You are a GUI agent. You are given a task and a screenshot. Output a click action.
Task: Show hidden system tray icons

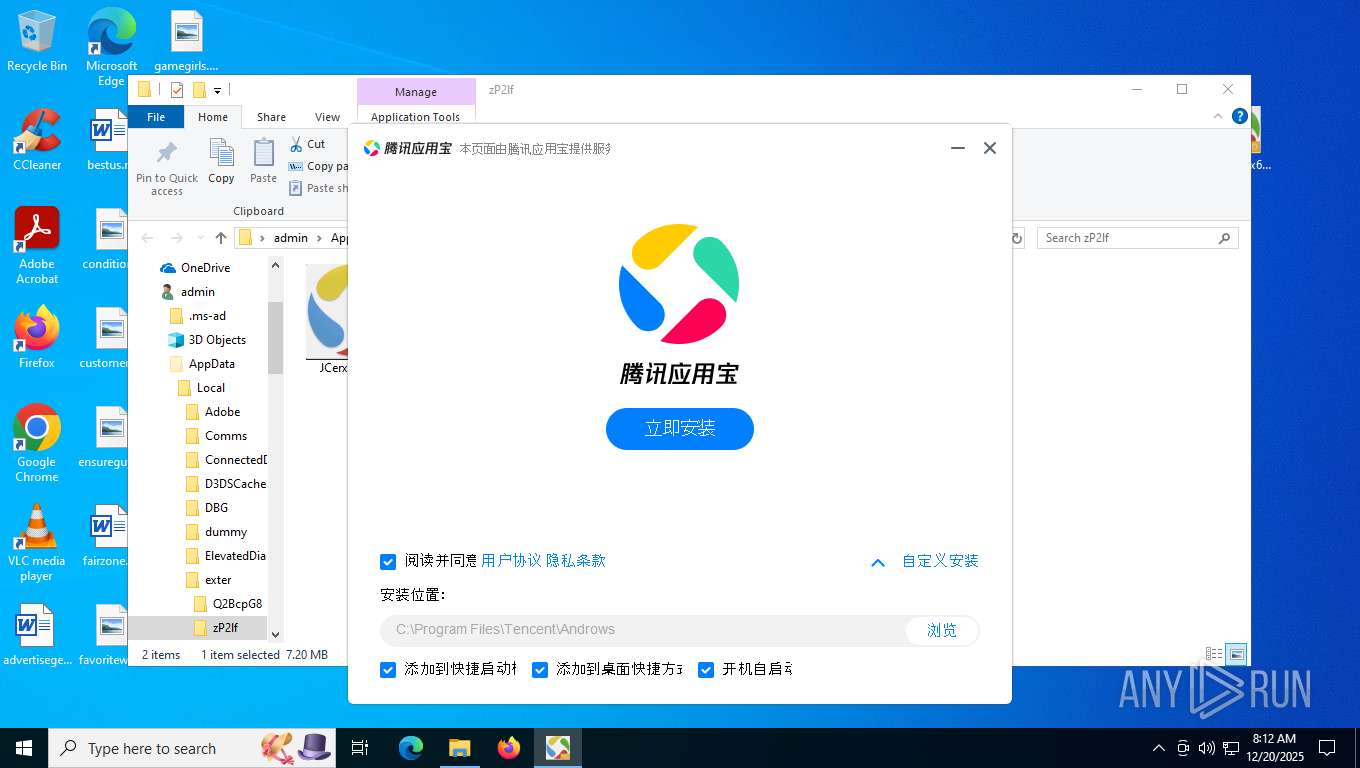1159,748
